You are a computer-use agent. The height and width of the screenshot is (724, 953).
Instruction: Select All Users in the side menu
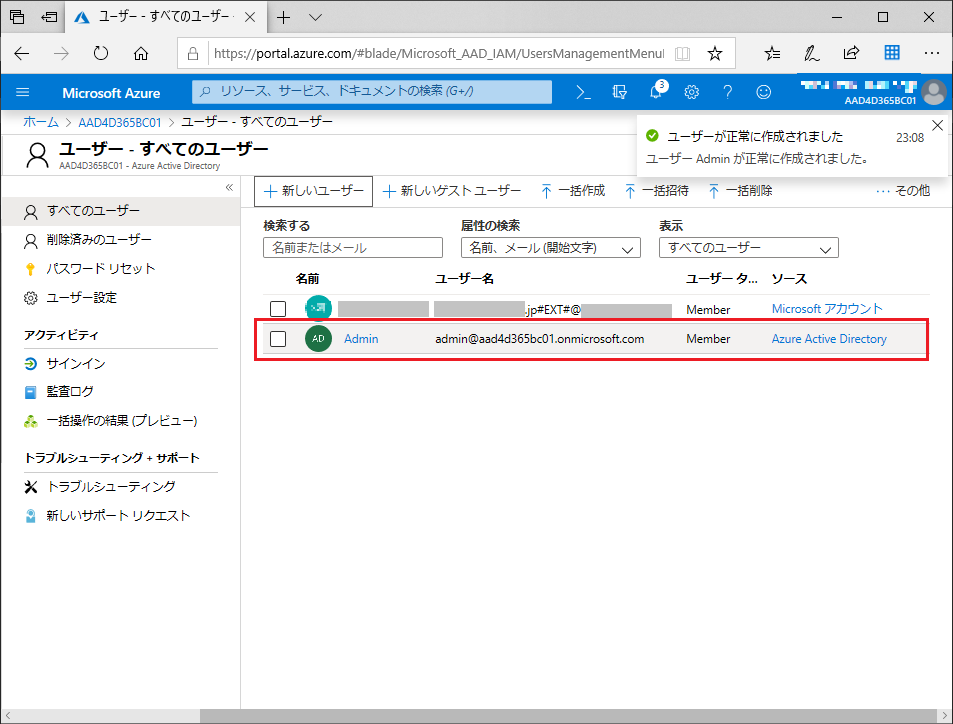(120, 211)
